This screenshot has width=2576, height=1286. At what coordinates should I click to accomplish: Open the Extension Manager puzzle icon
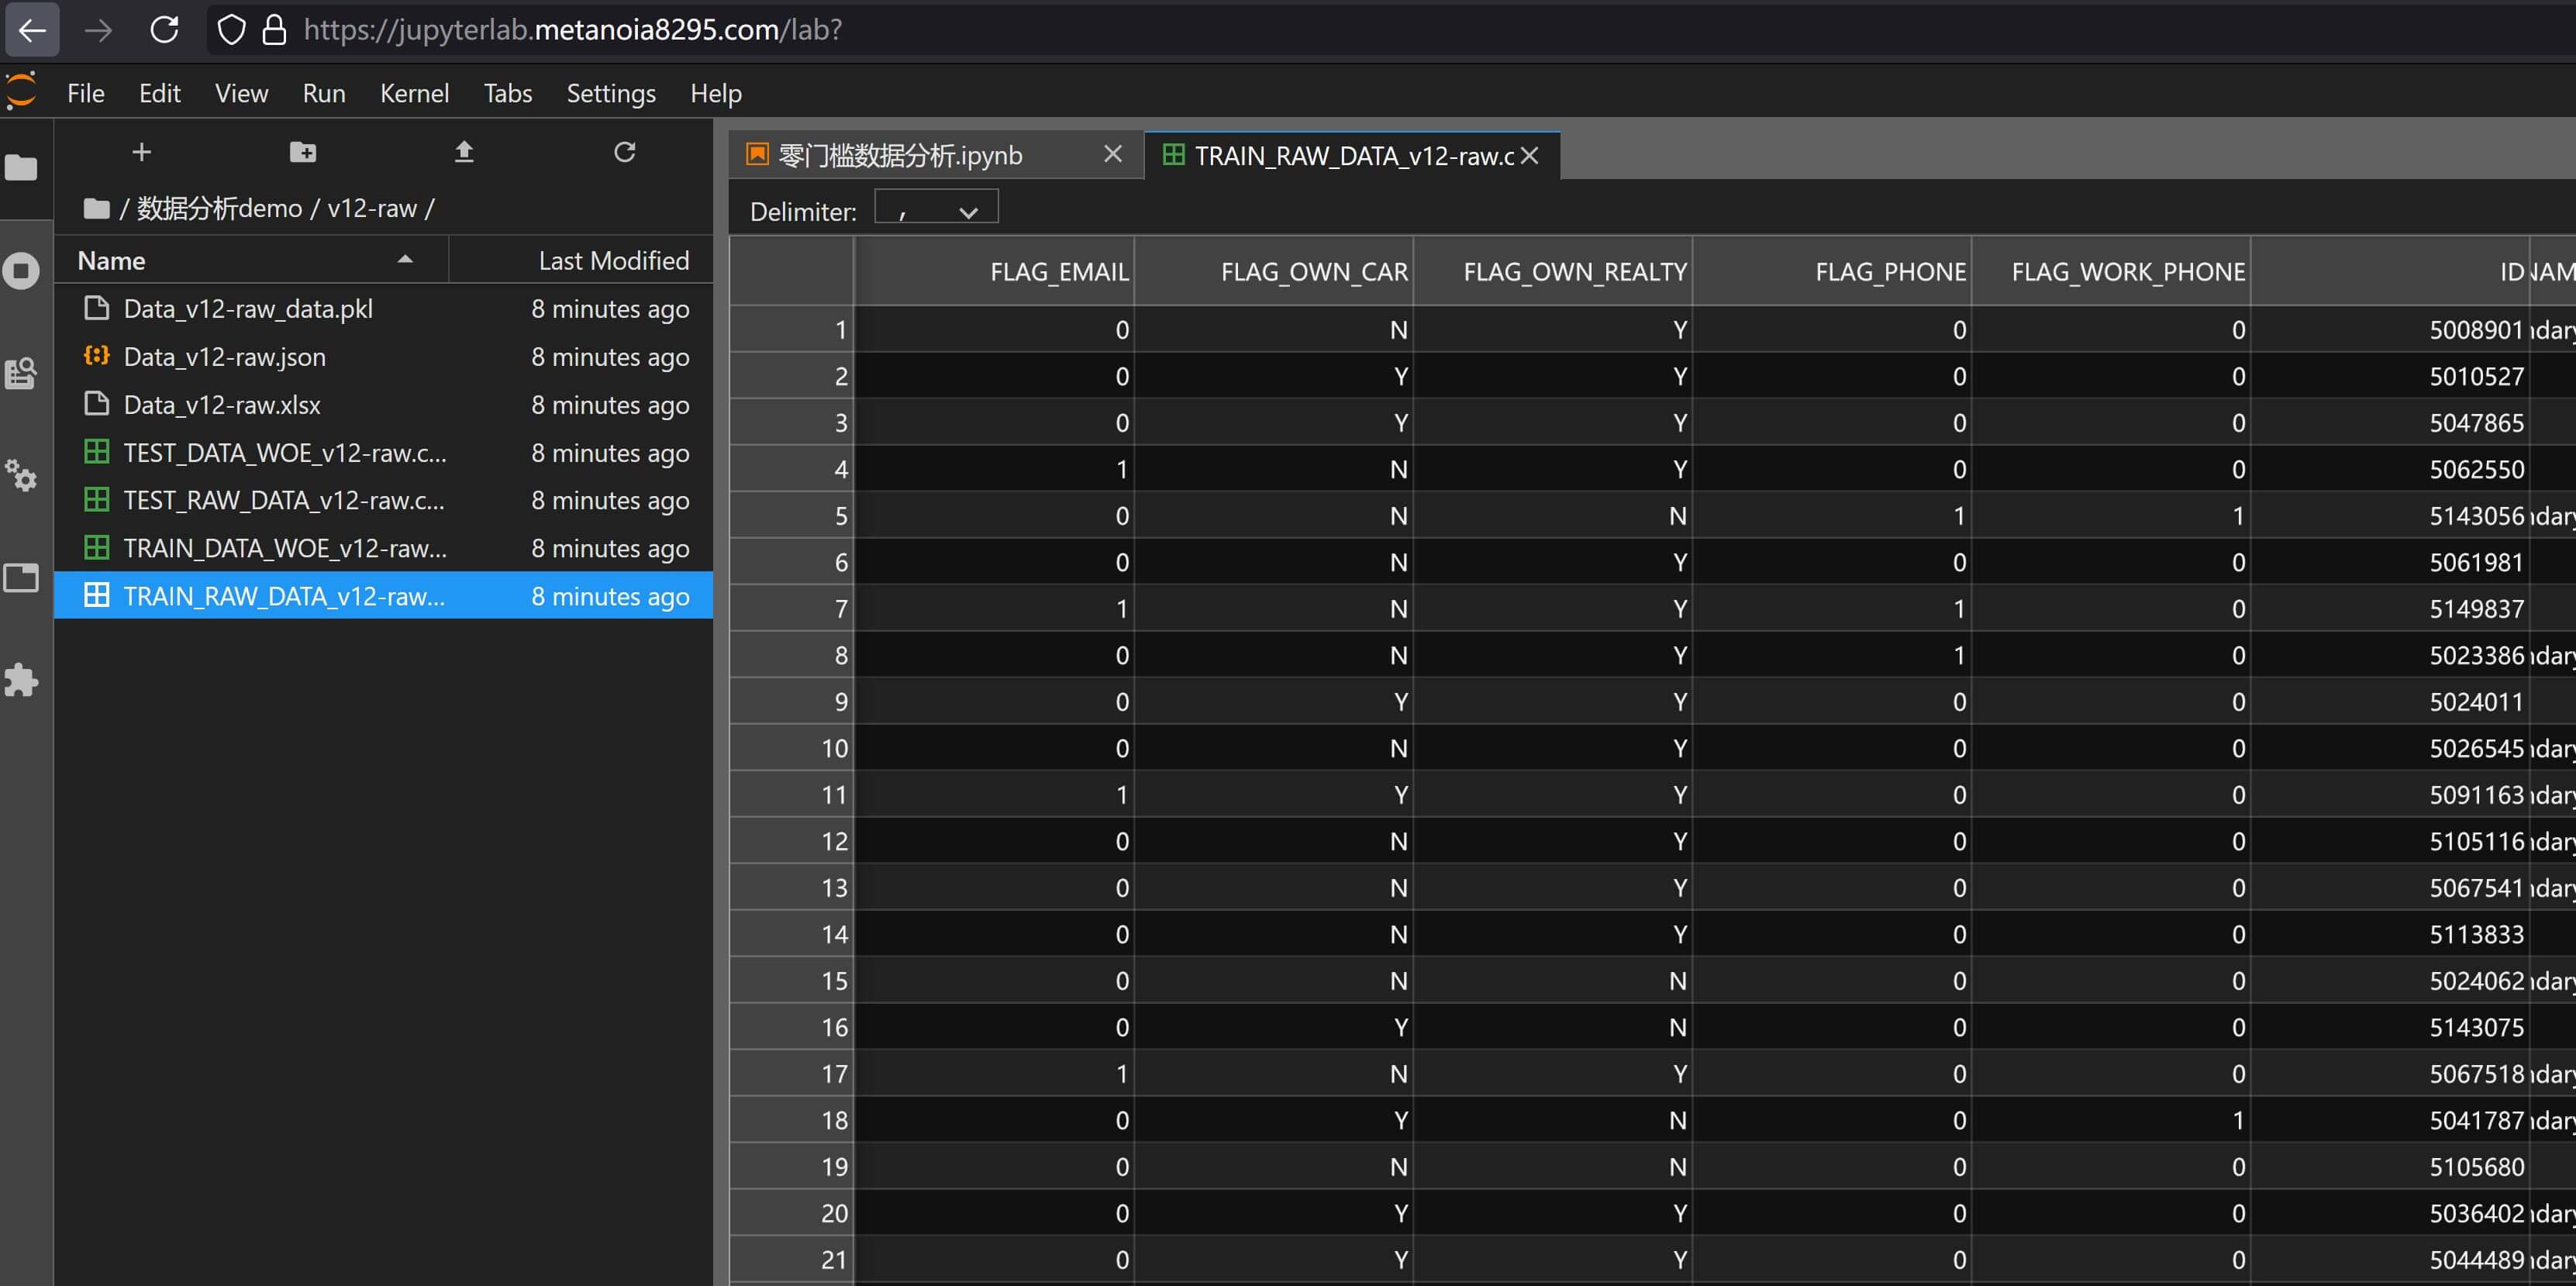pos(21,680)
